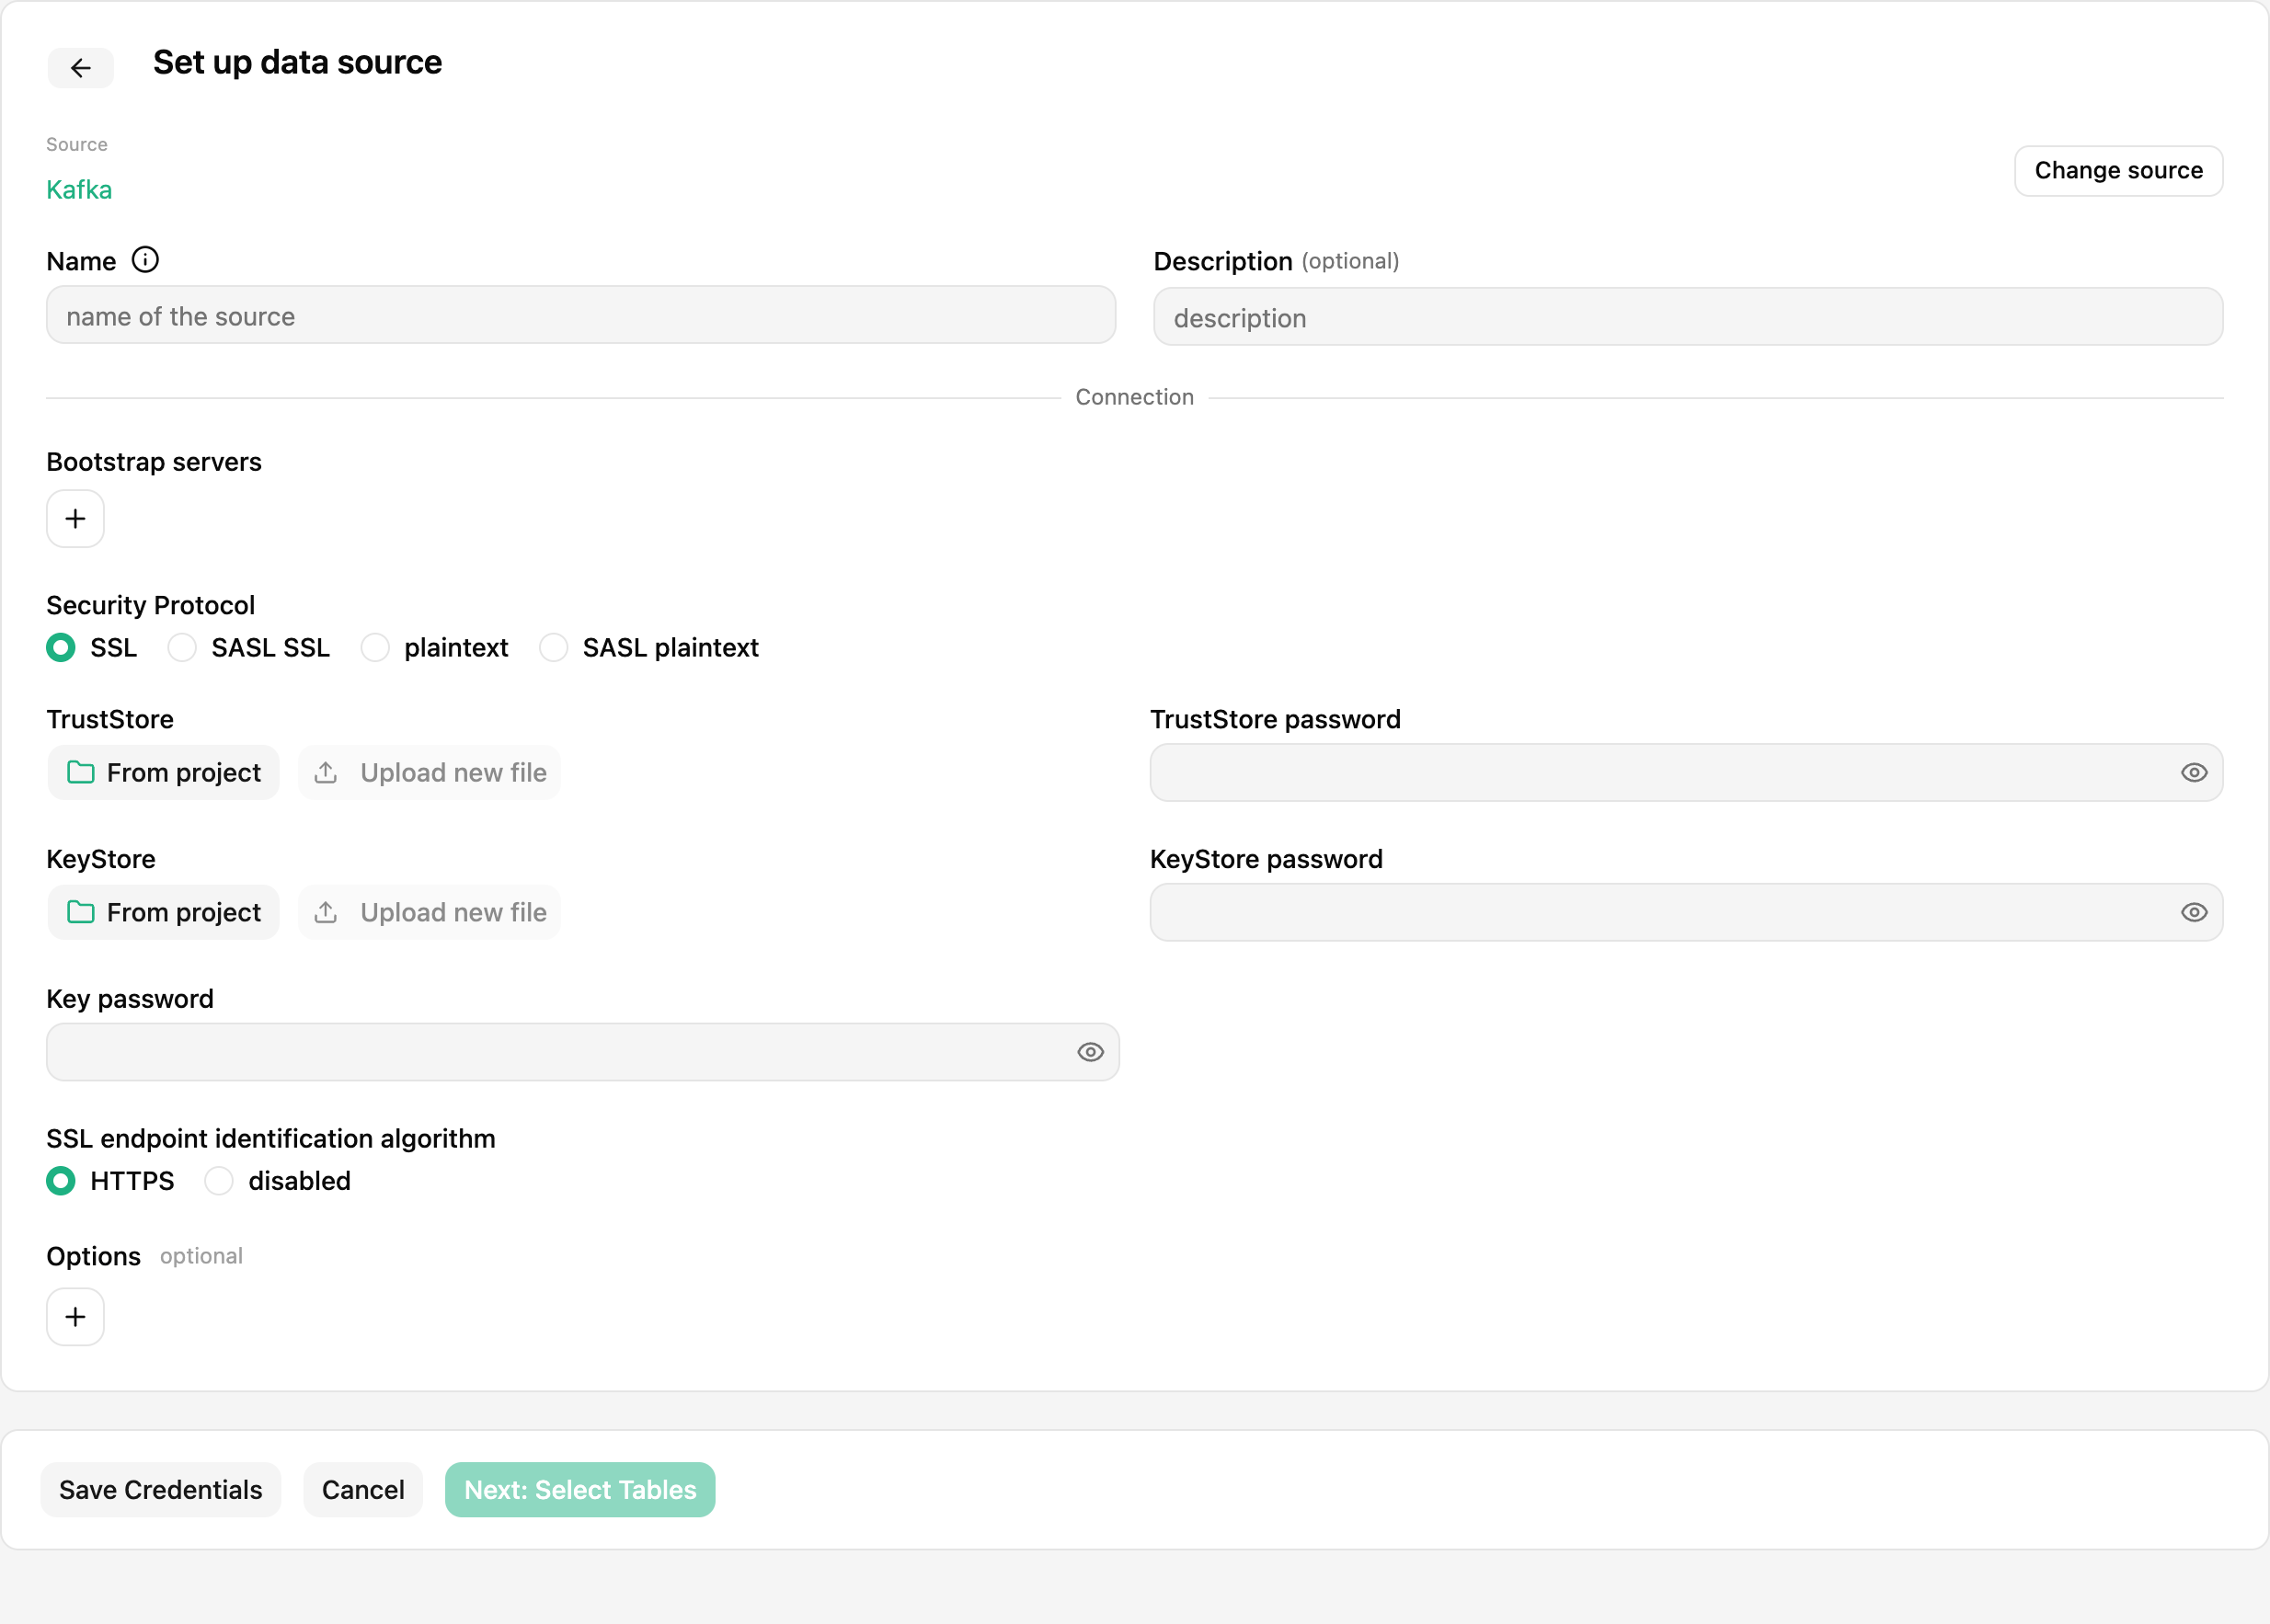Click the Name info icon

145,260
